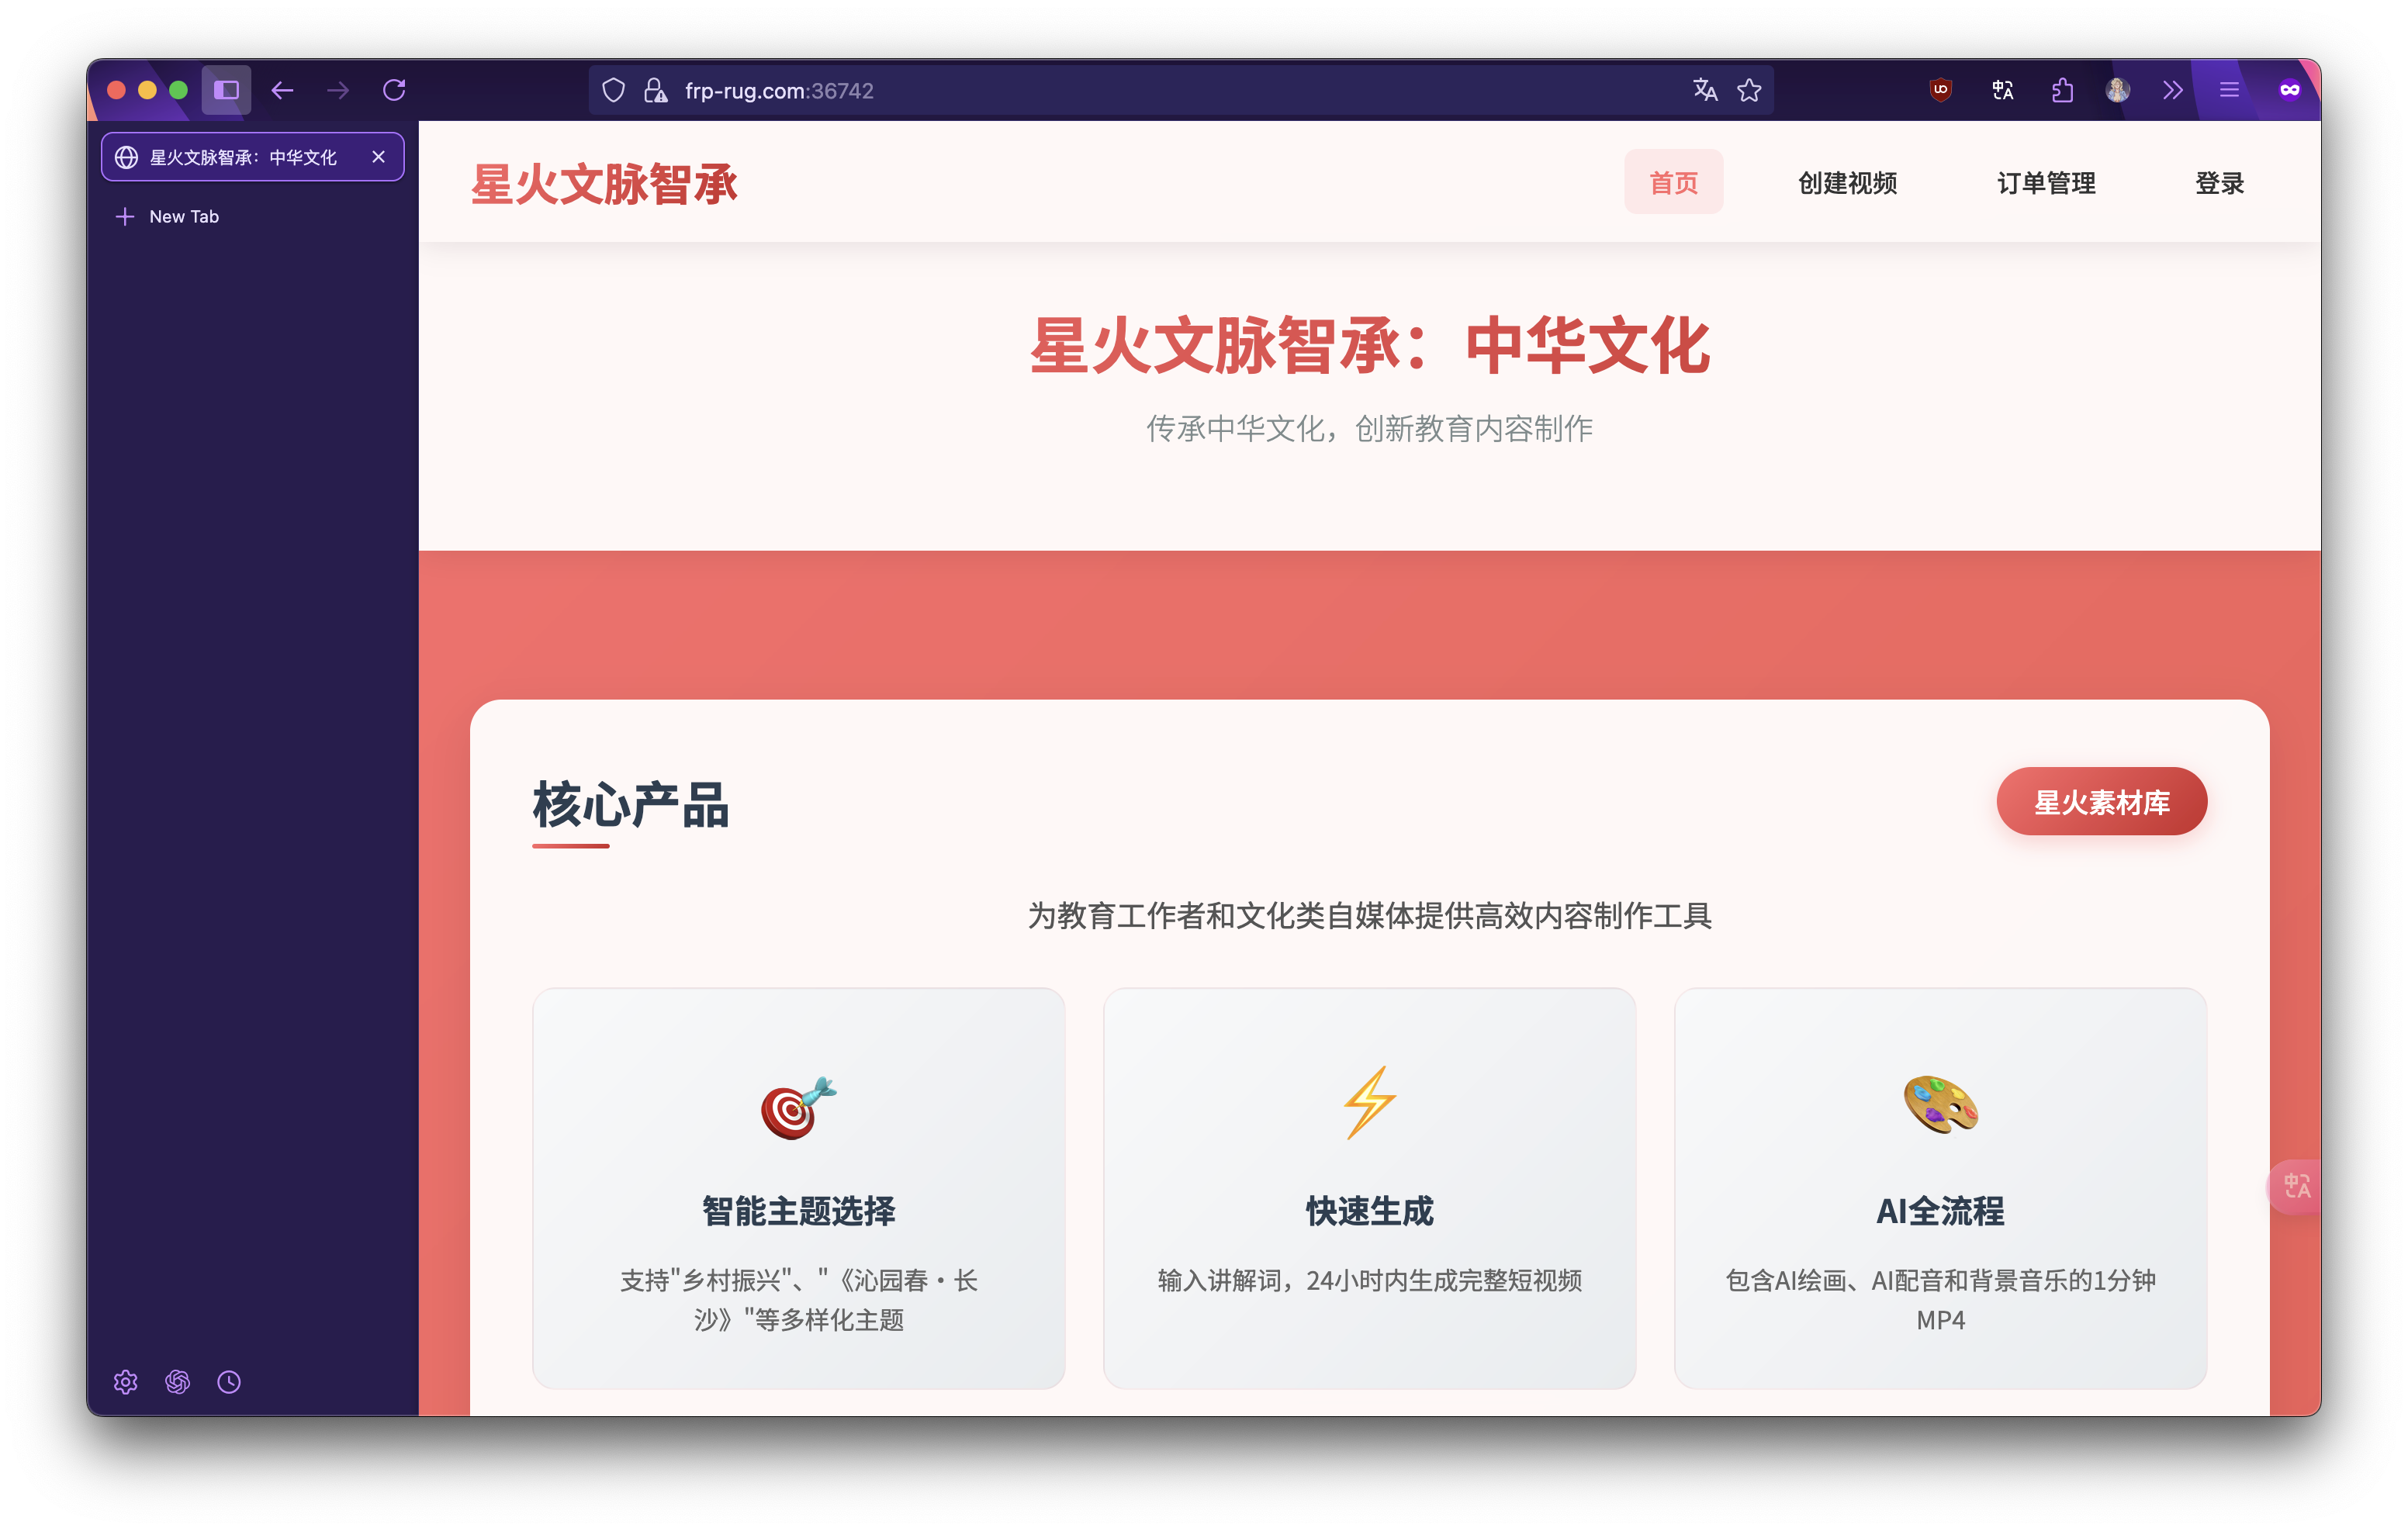
Task: Click the site security padlock icon
Action: click(x=655, y=91)
